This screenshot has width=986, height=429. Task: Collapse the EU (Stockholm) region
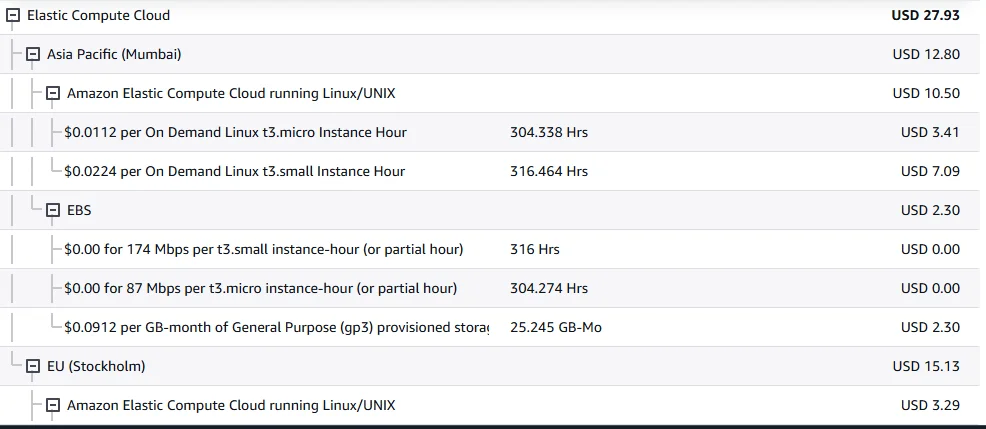coord(33,367)
